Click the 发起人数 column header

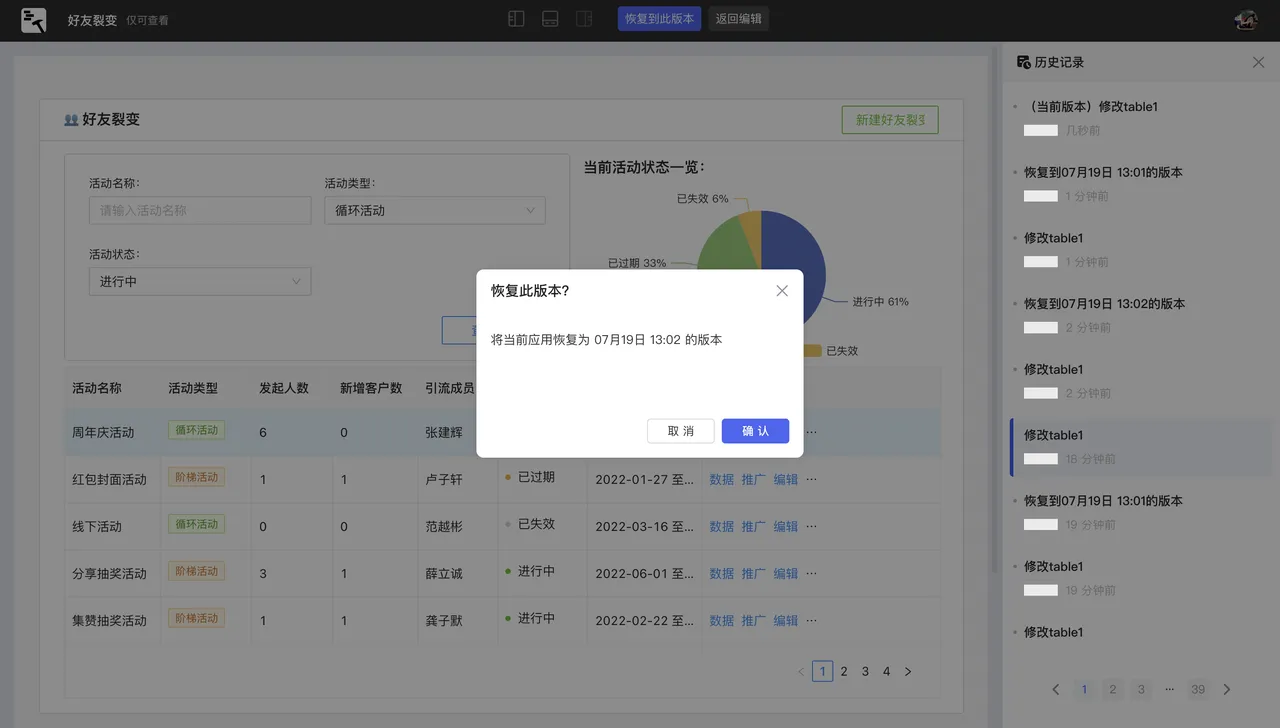(284, 388)
